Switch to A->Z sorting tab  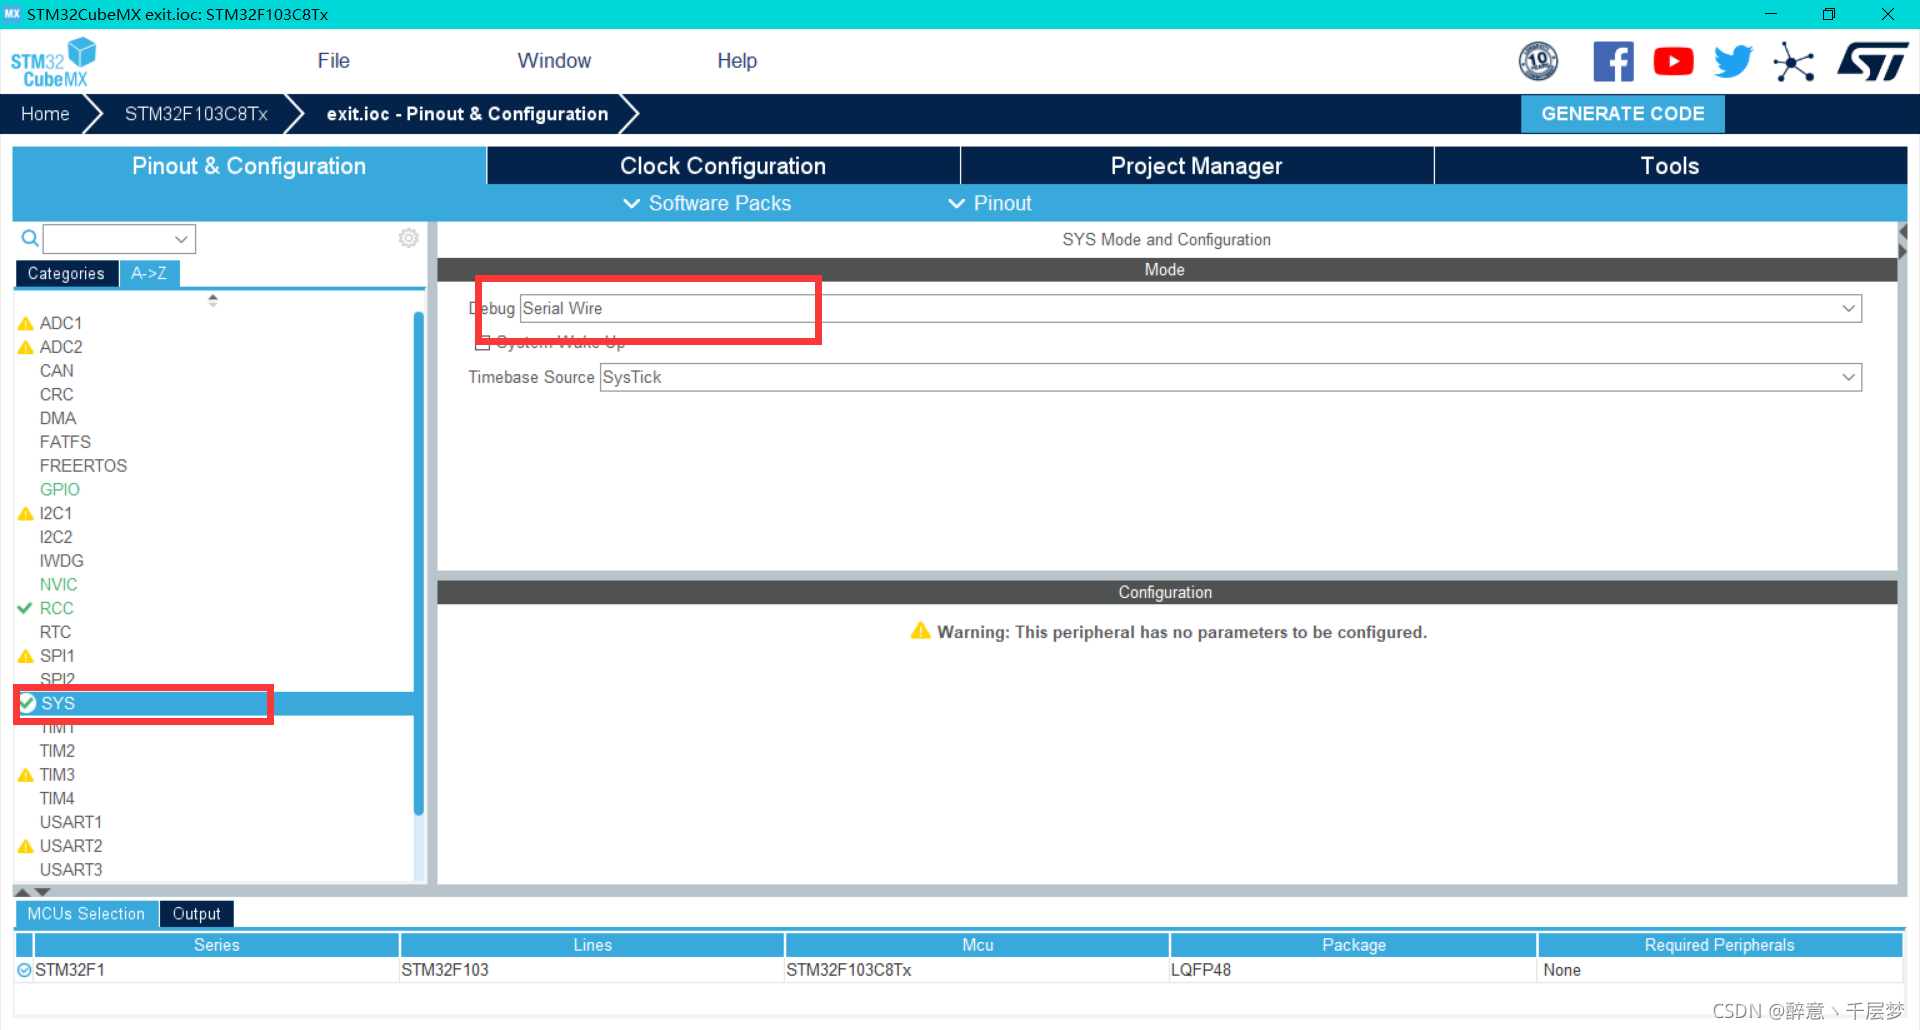[149, 273]
